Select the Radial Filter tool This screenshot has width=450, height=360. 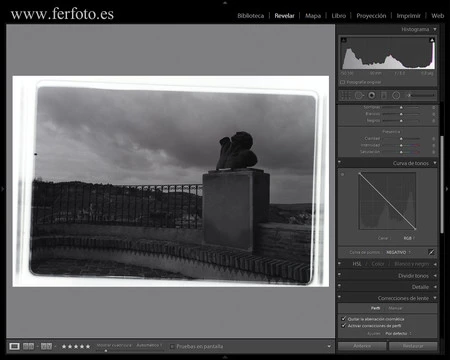coord(396,96)
